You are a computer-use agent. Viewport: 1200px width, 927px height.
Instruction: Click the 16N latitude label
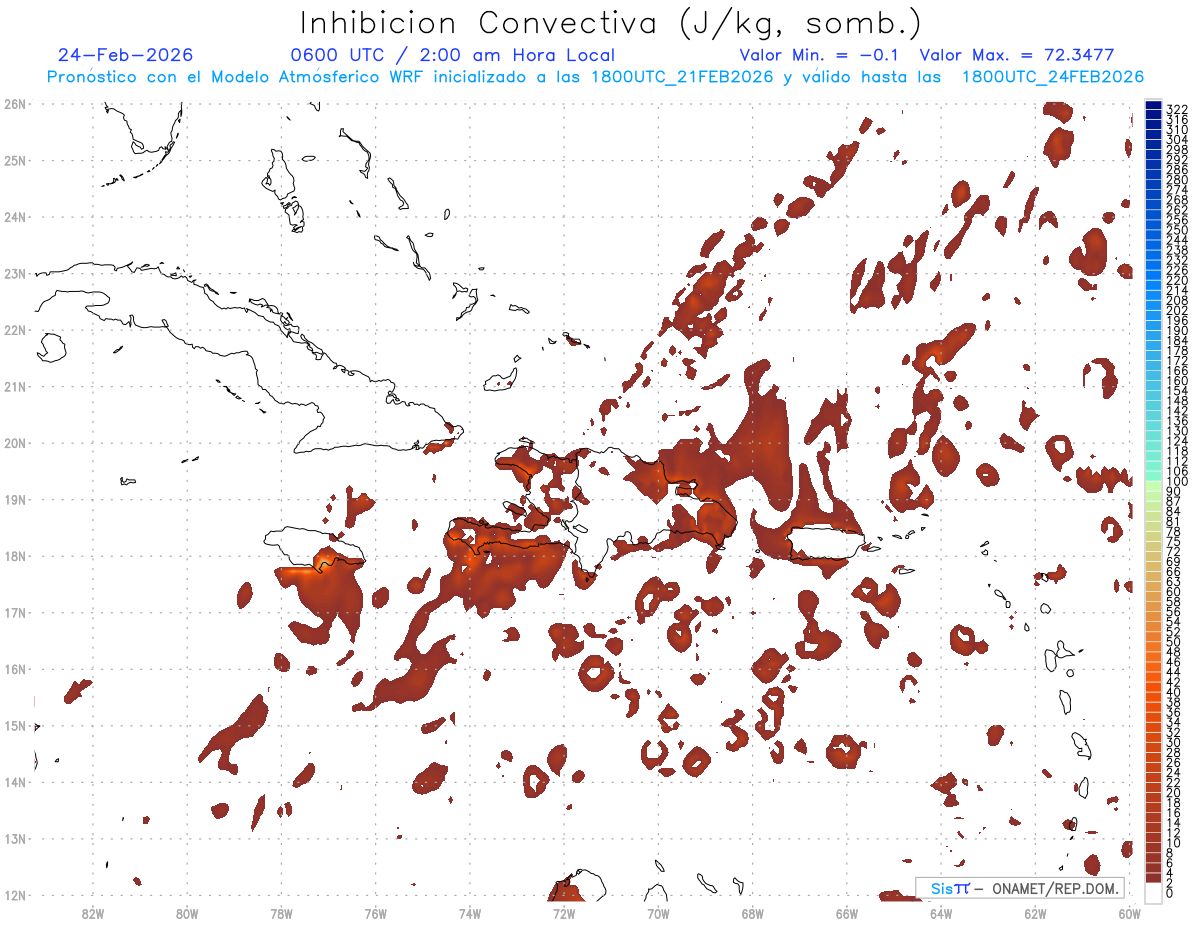pos(15,669)
